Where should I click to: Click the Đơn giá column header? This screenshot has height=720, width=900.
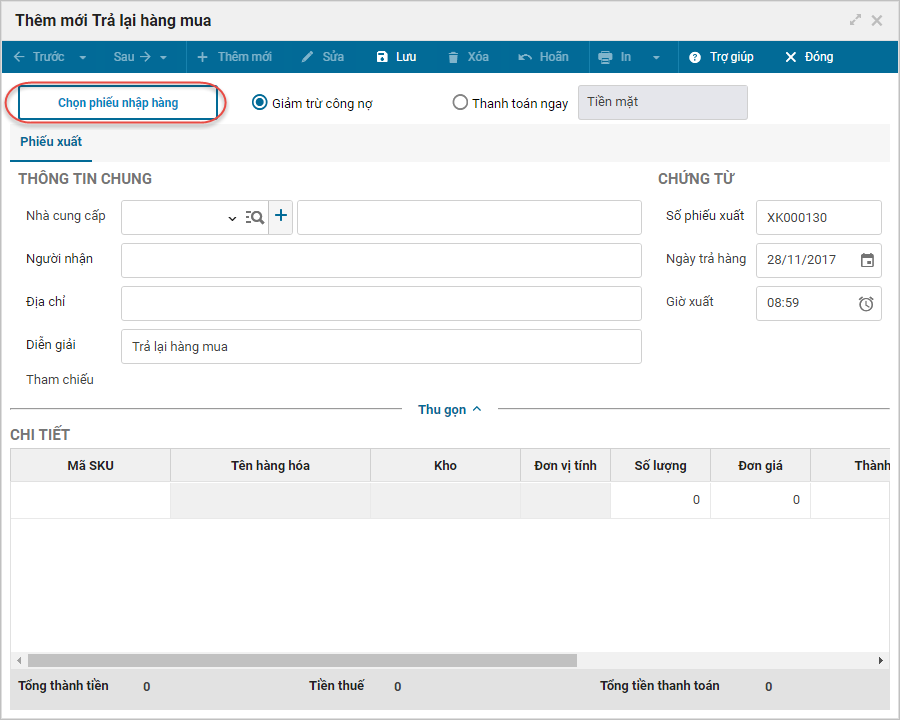coord(760,465)
